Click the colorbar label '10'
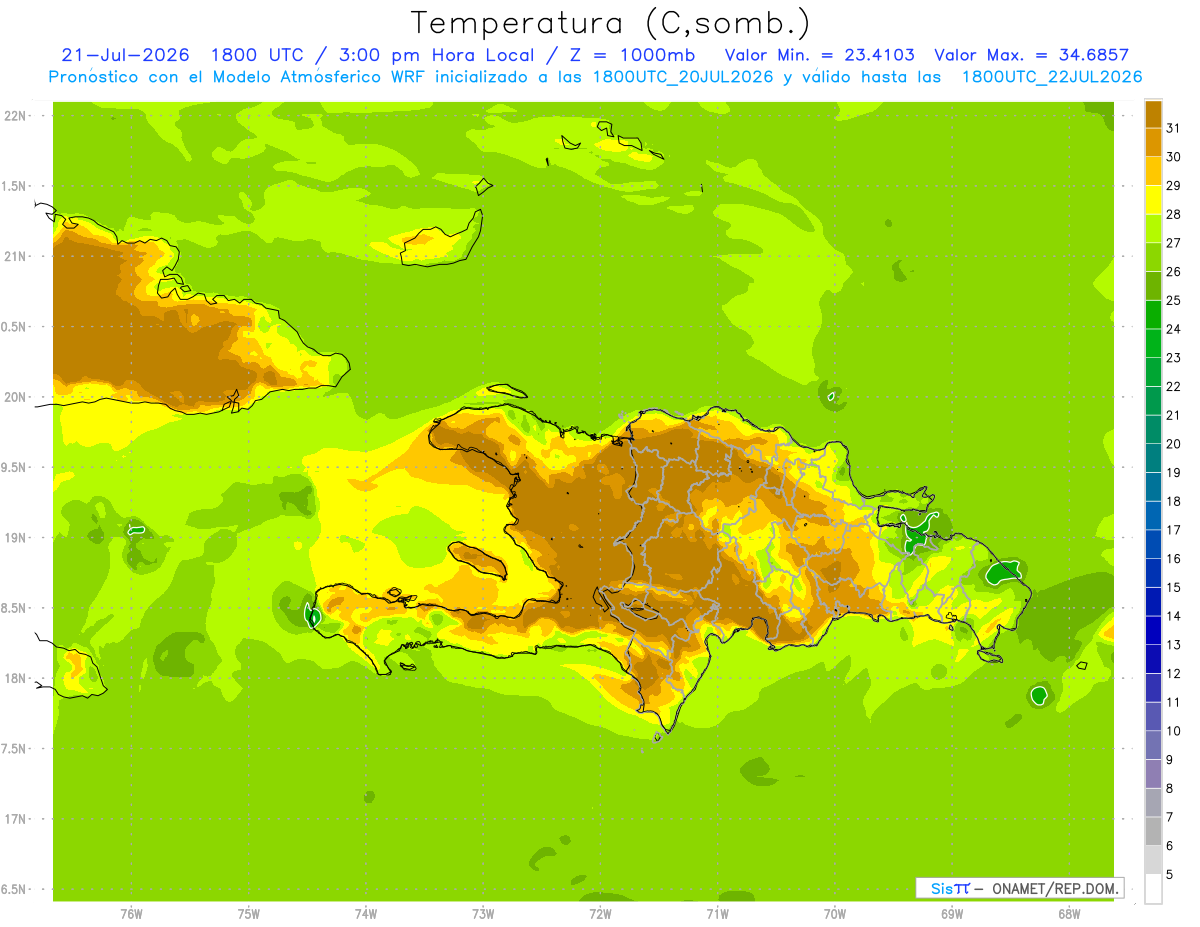Image resolution: width=1200 pixels, height=927 pixels. [1173, 731]
